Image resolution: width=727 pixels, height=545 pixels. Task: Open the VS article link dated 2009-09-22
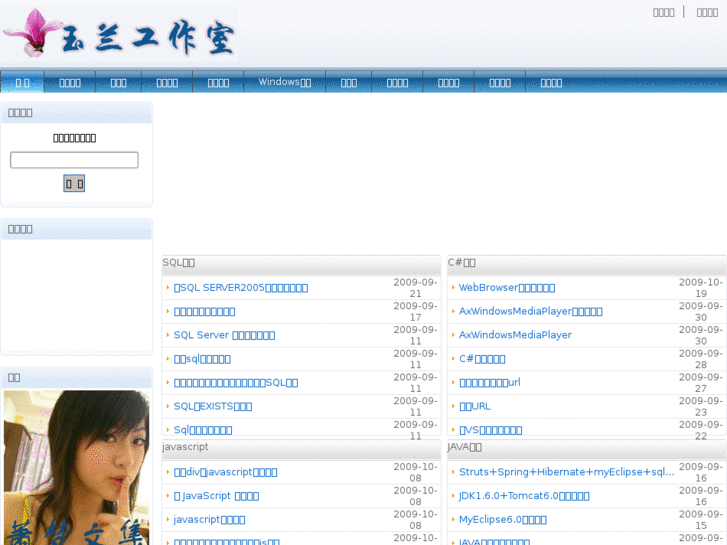pyautogui.click(x=491, y=430)
